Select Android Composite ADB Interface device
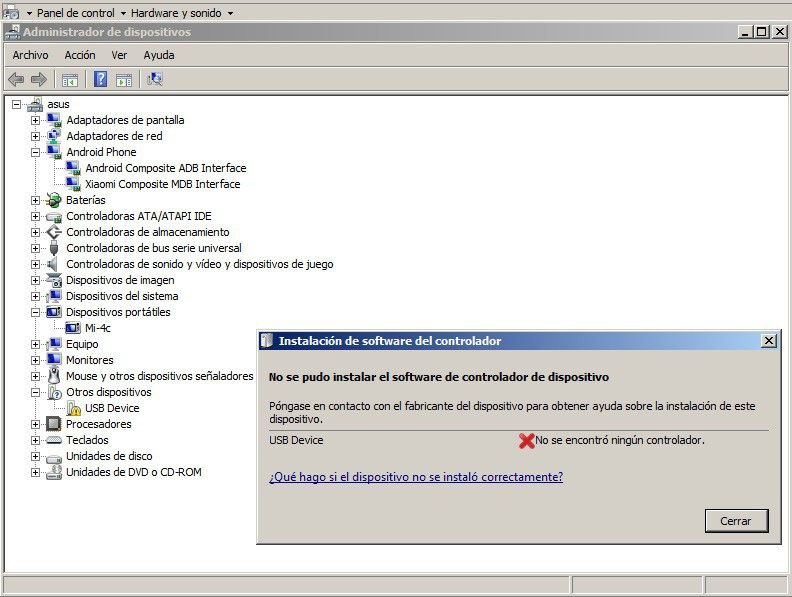 (x=166, y=168)
